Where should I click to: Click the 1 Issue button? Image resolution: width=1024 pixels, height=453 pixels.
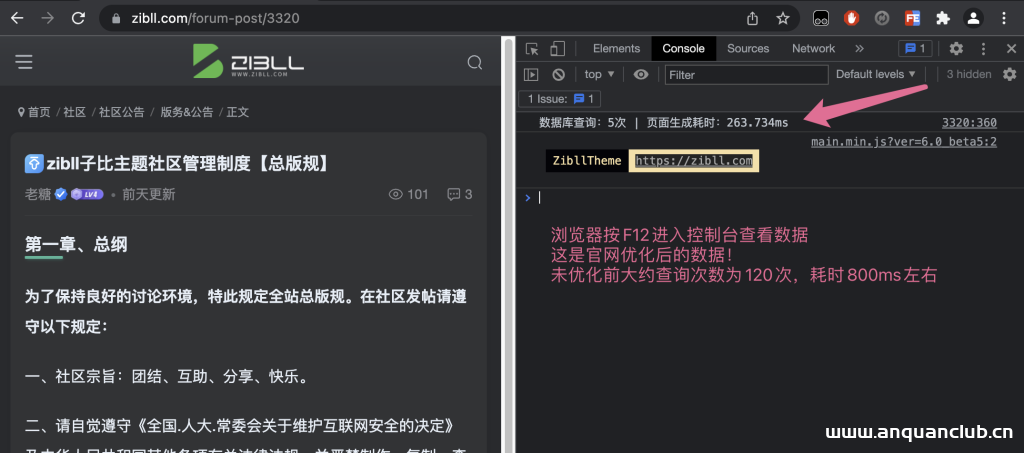tap(560, 99)
